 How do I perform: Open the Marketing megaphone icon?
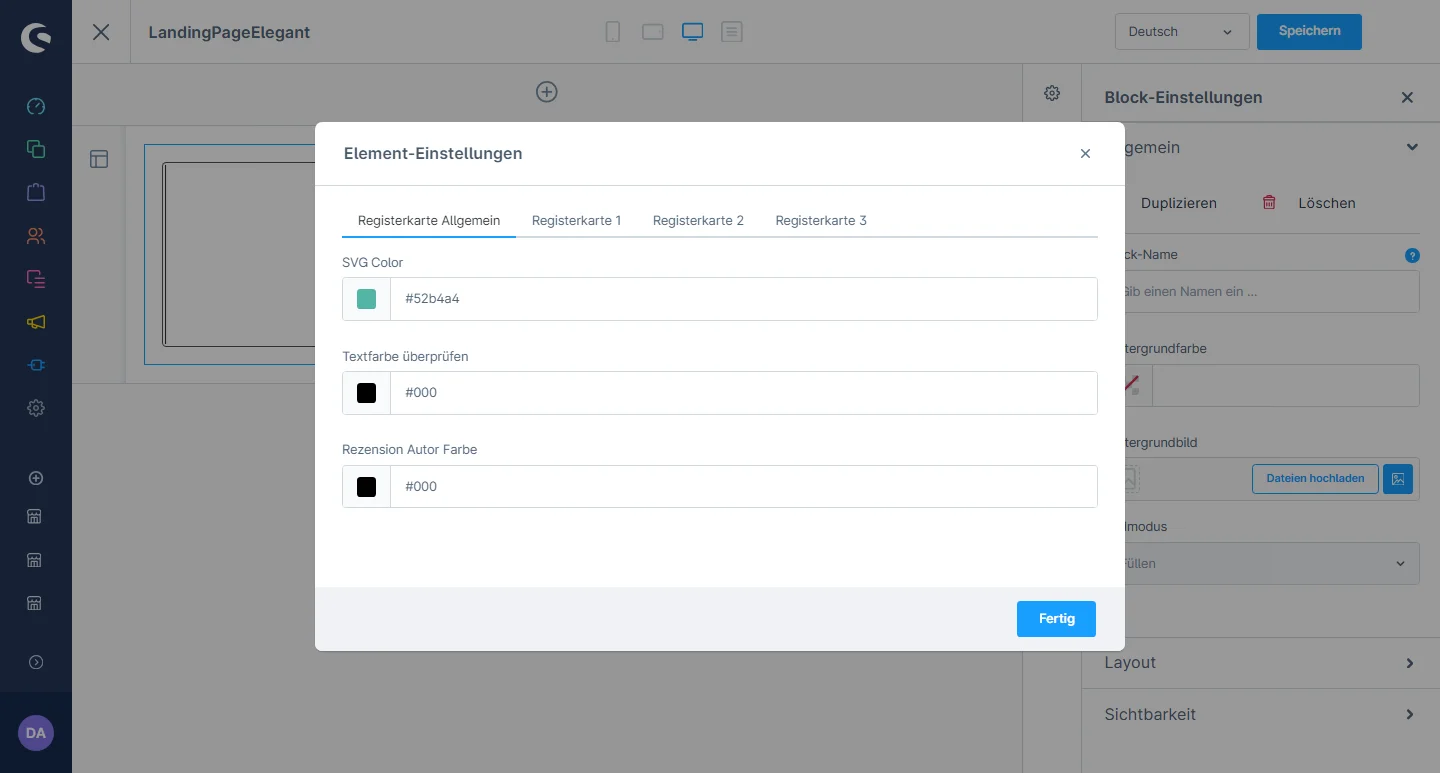[x=36, y=322]
